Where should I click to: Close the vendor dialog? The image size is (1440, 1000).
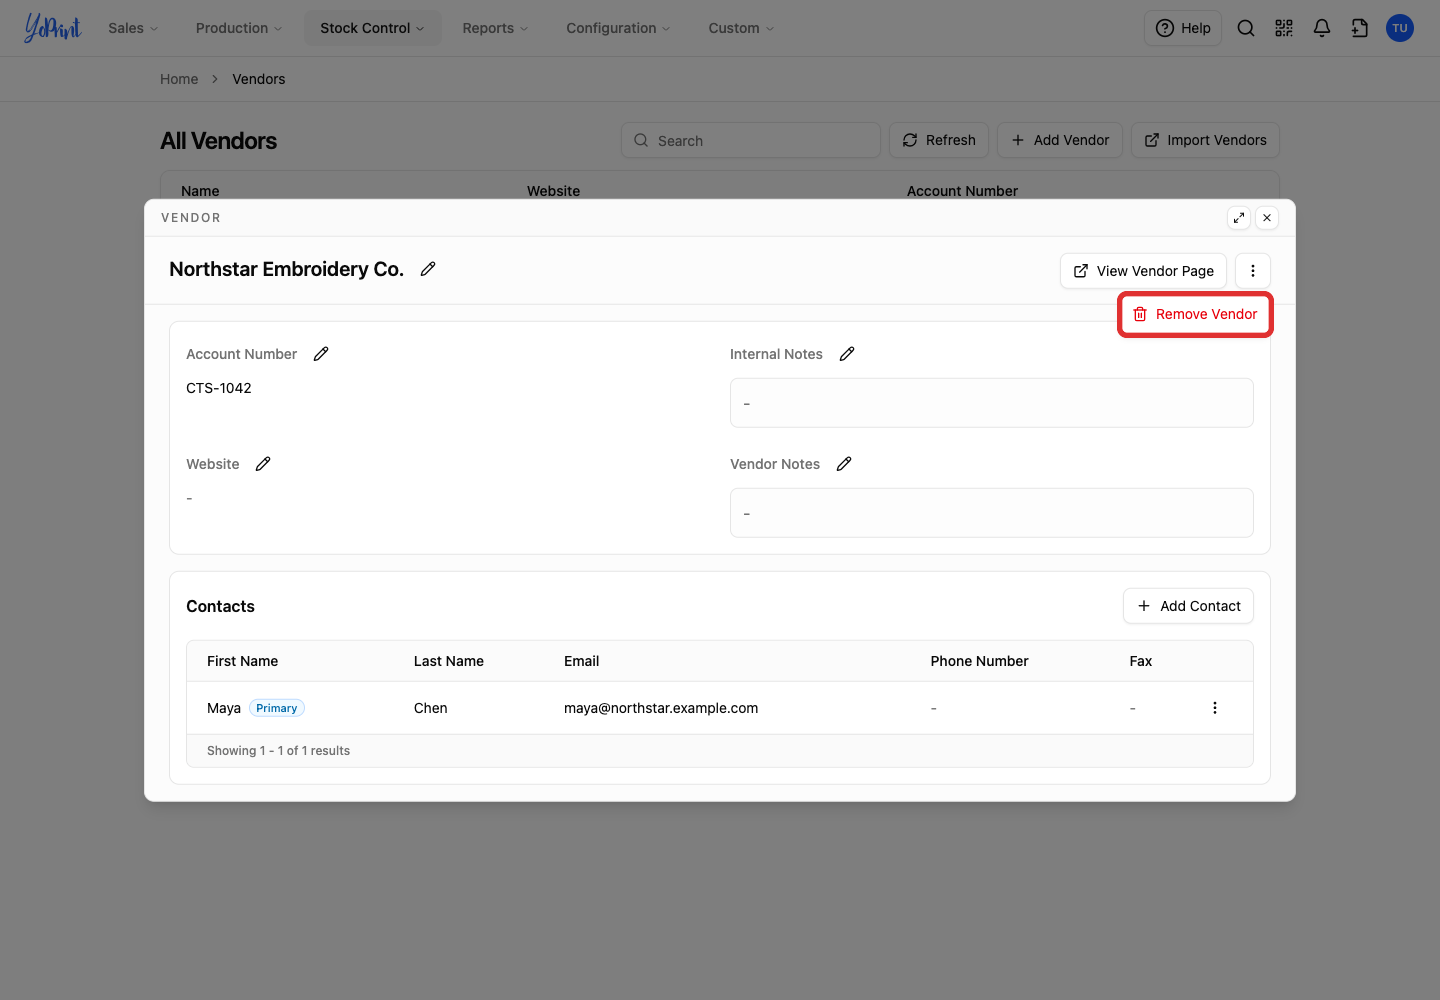click(1267, 218)
